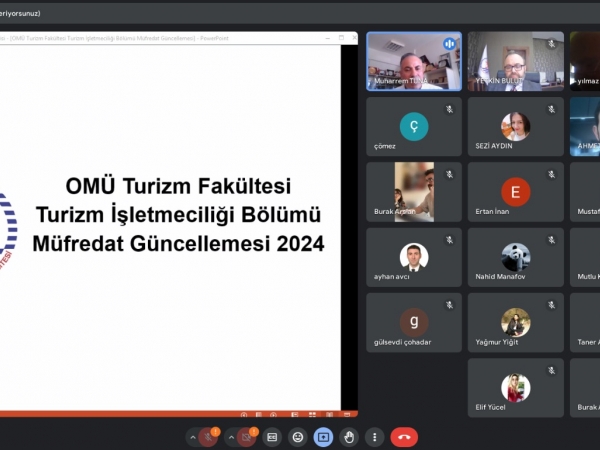Click the highlighted present screen button
Viewport: 600px width, 450px height.
(x=323, y=437)
